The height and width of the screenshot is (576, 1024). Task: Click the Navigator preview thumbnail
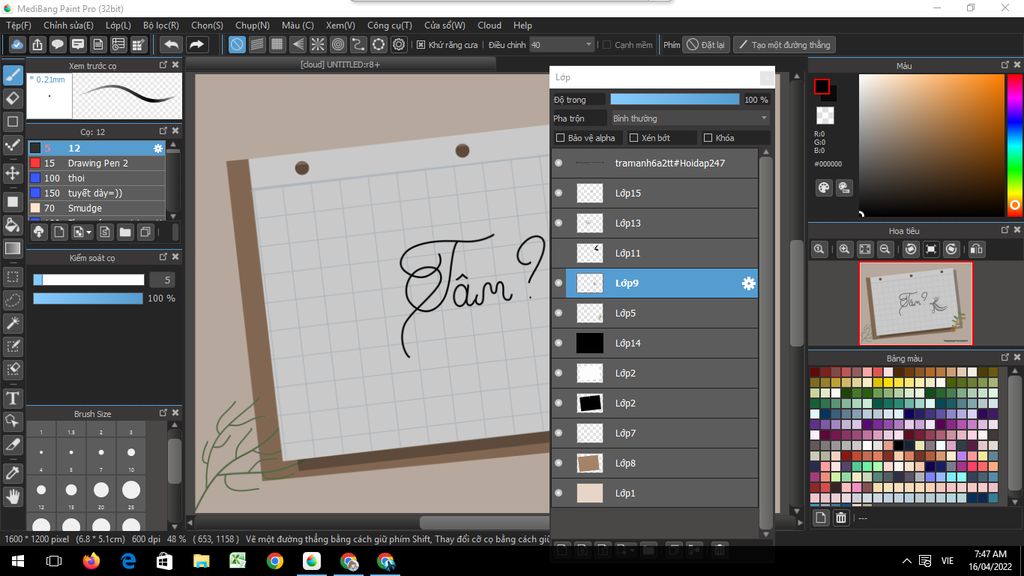(x=916, y=304)
